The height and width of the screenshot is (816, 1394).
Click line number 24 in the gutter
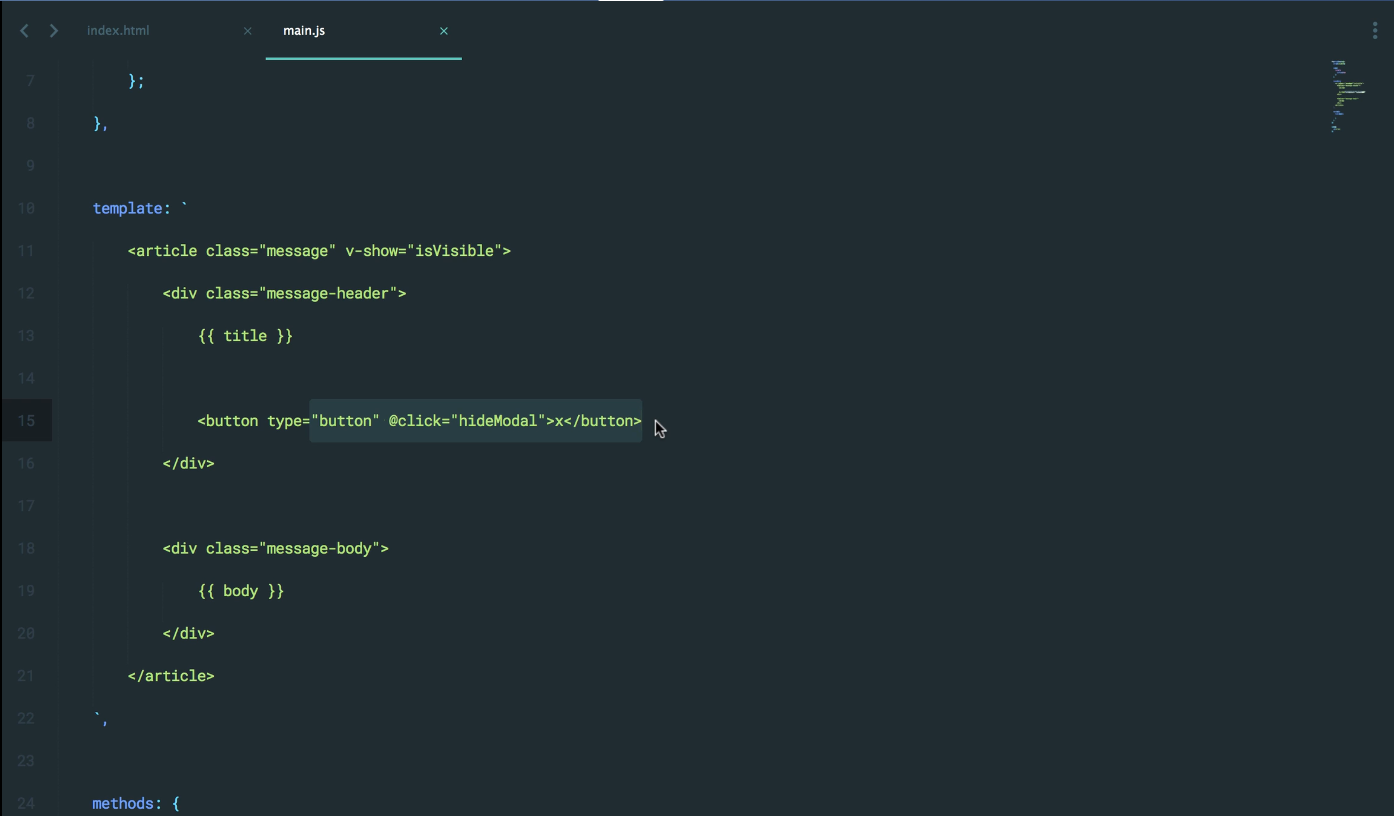click(26, 804)
